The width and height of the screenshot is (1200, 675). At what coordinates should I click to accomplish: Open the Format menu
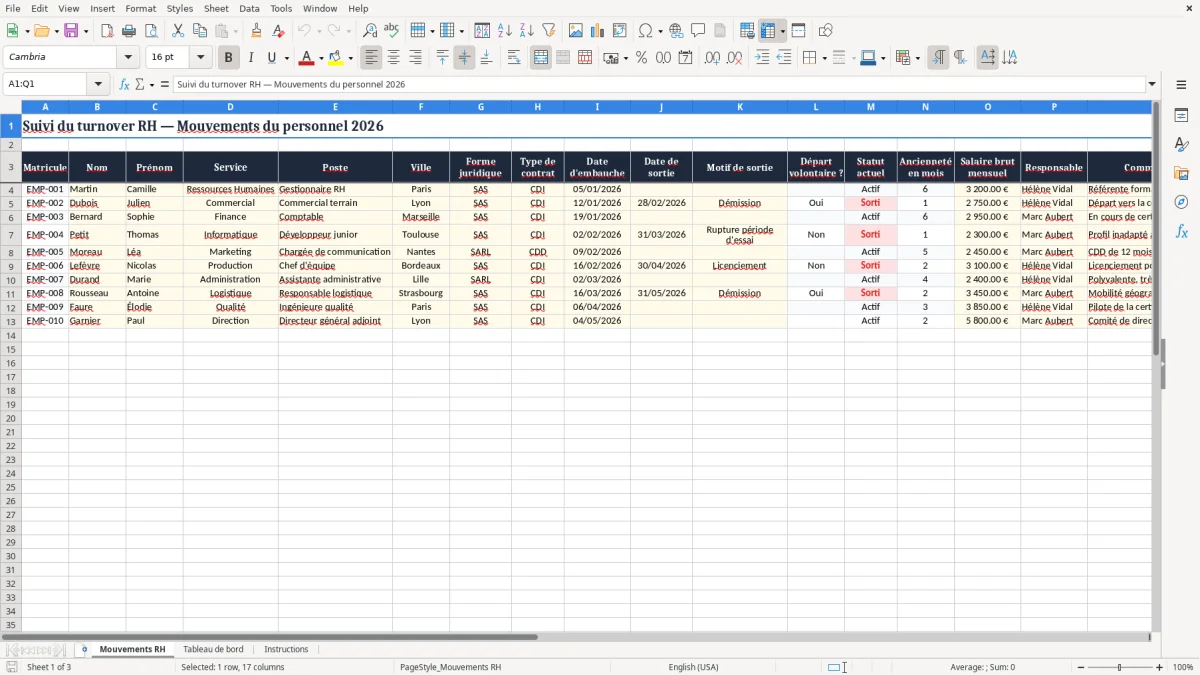(x=140, y=8)
